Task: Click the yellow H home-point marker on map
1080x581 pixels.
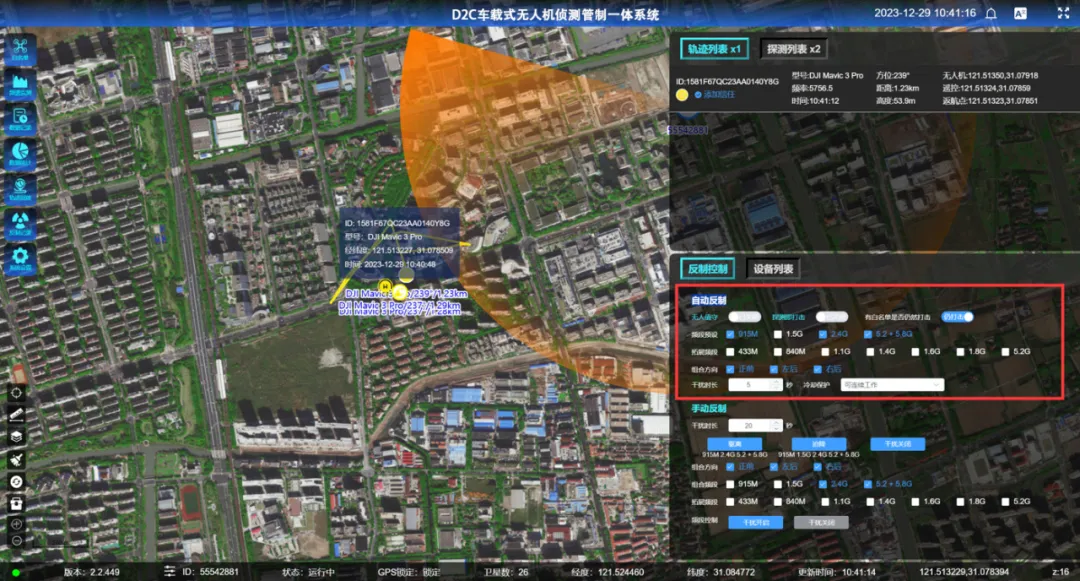Action: [385, 286]
